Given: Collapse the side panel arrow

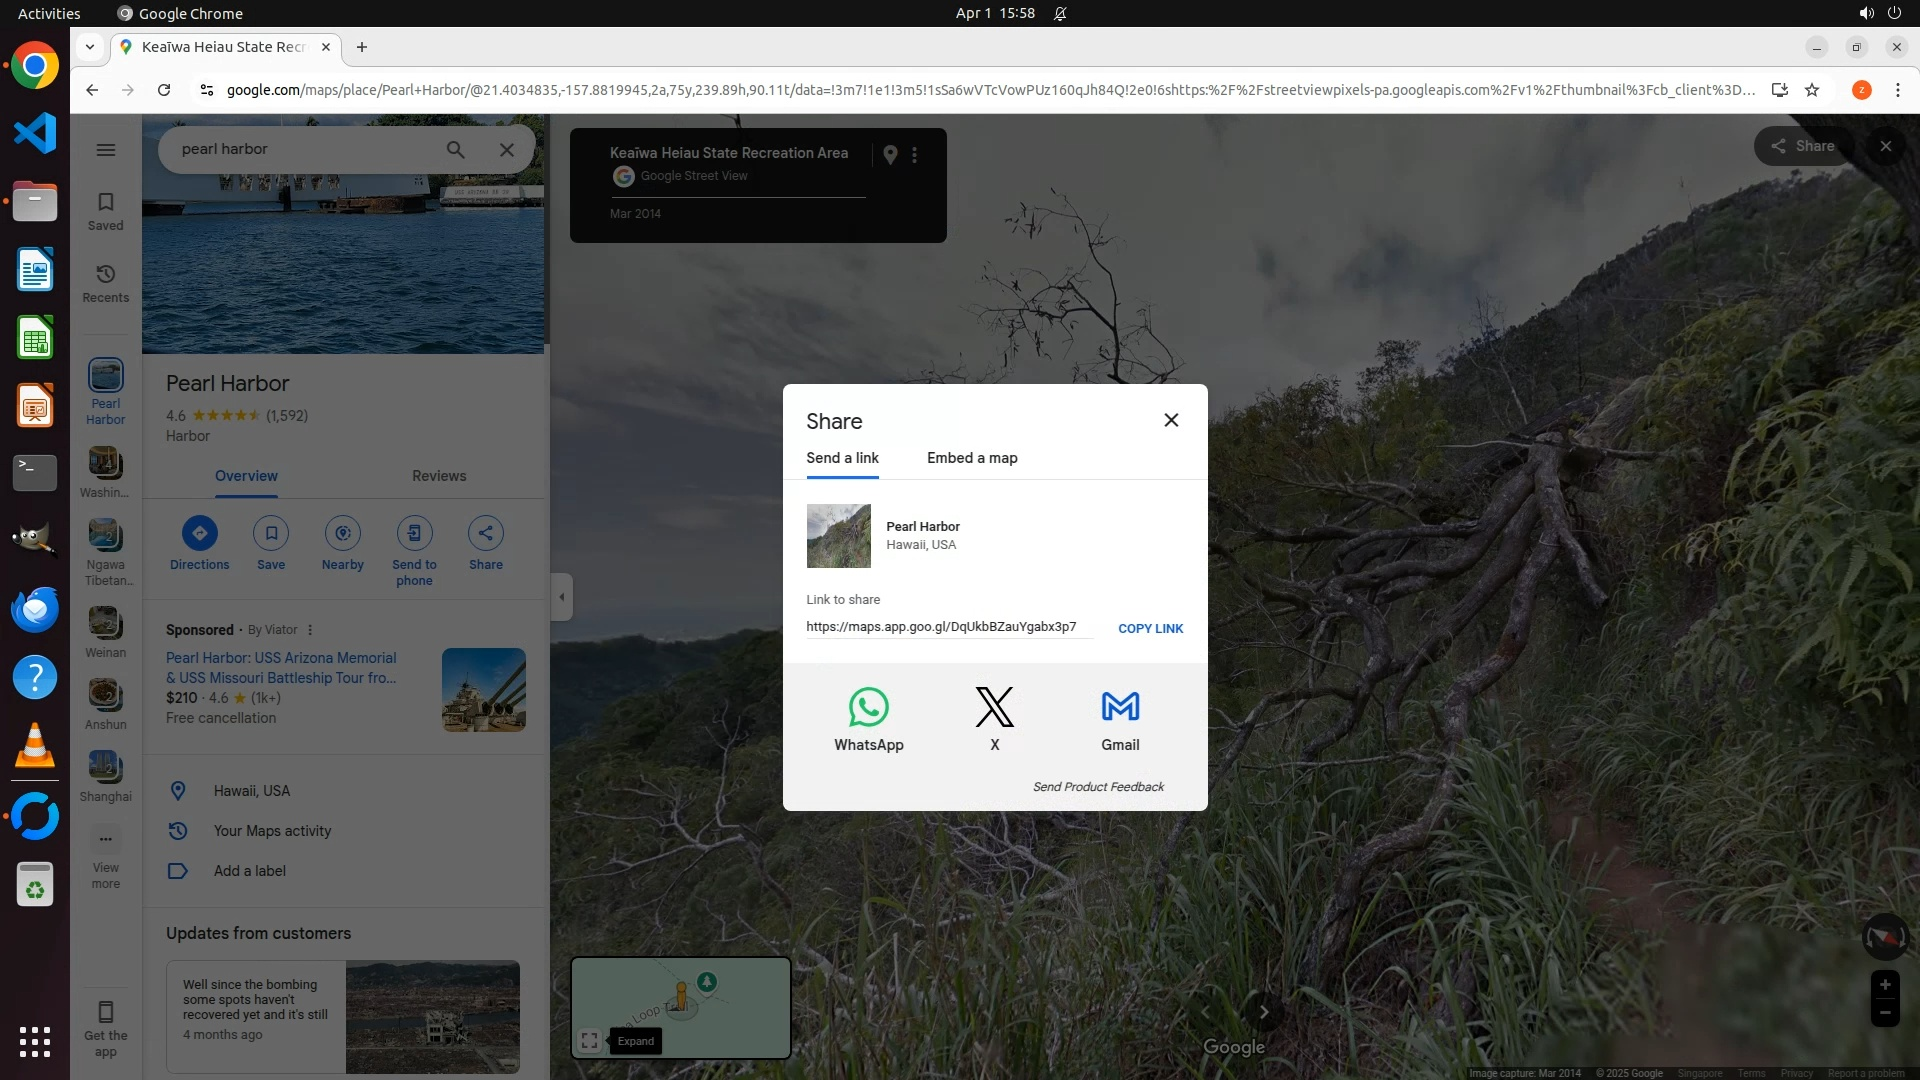Looking at the screenshot, I should pyautogui.click(x=562, y=597).
